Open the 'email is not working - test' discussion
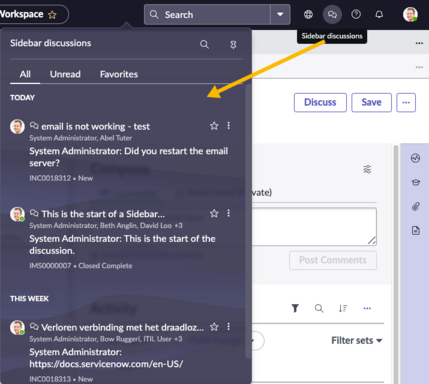This screenshot has width=429, height=384. (x=95, y=127)
